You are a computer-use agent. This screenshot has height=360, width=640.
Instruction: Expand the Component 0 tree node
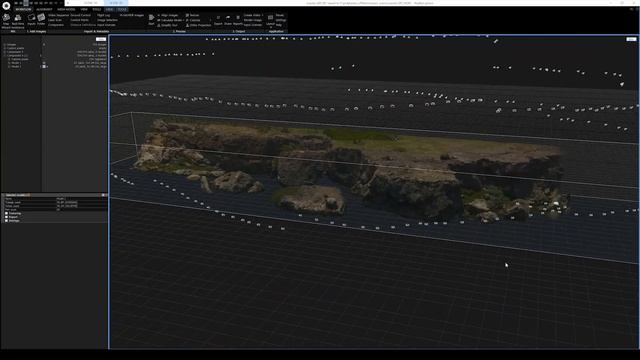point(4,52)
